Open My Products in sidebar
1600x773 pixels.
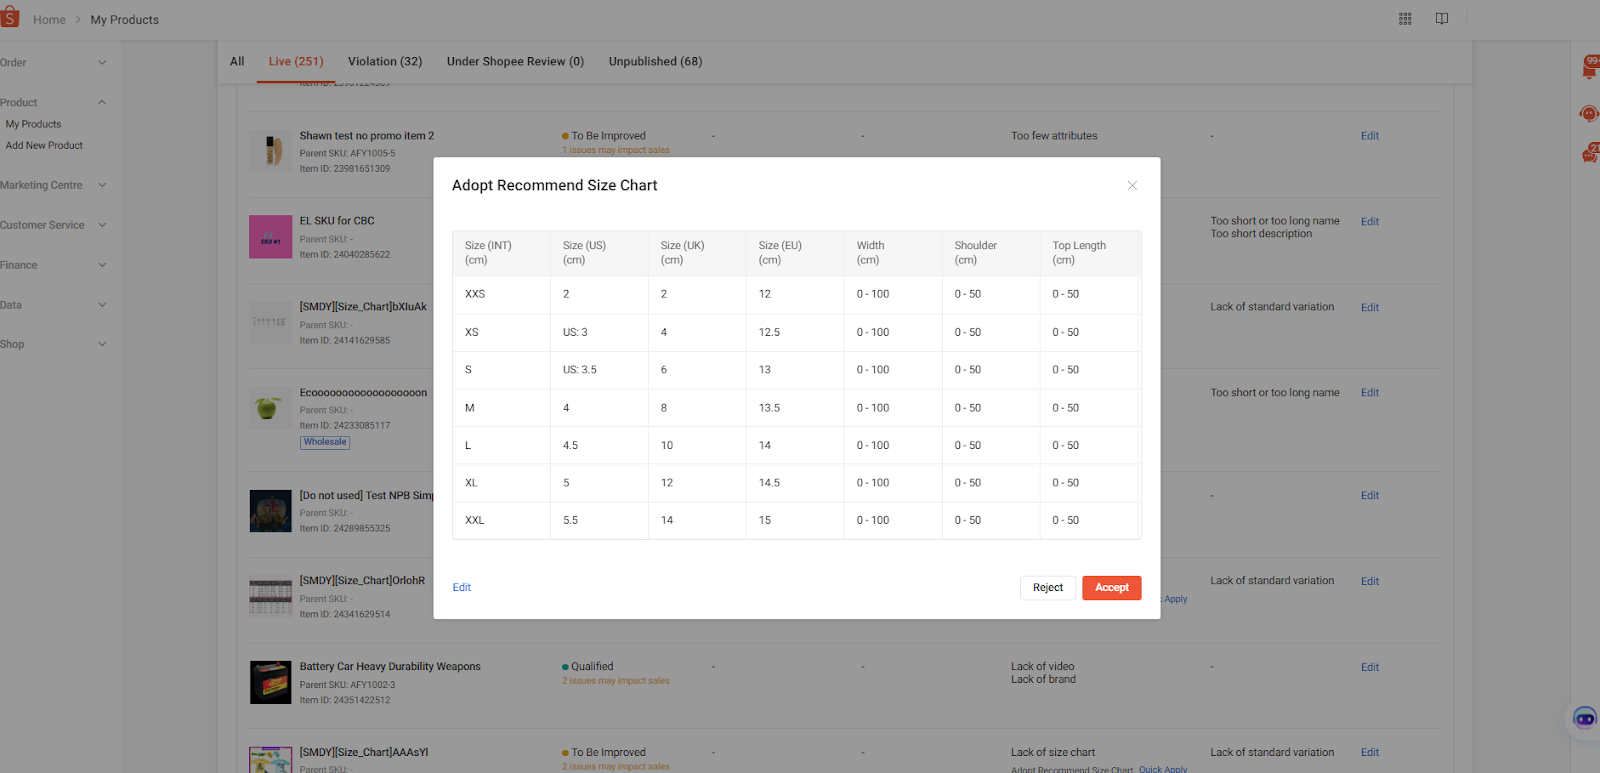[33, 124]
